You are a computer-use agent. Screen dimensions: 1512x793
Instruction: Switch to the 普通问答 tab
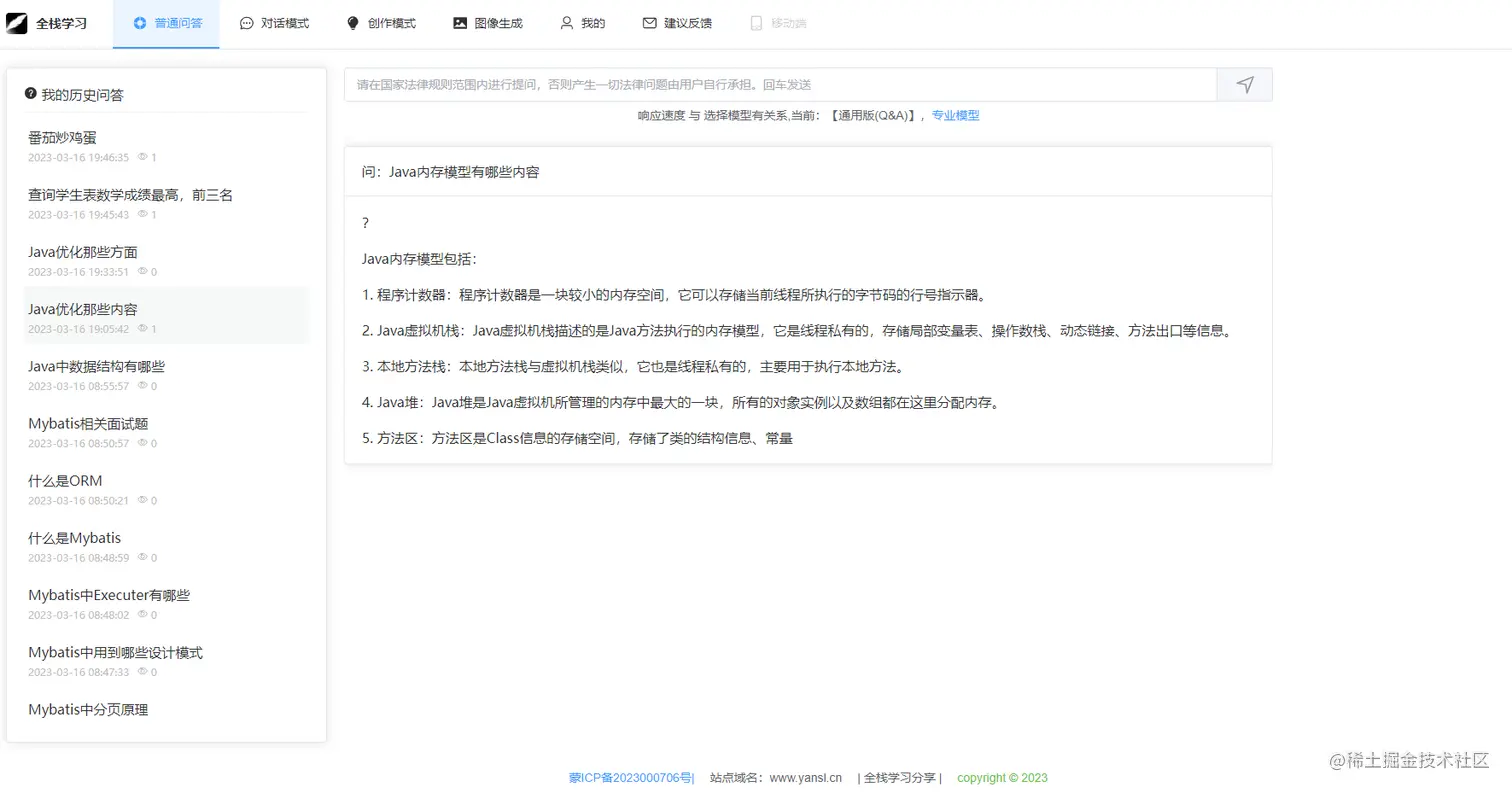pyautogui.click(x=167, y=23)
